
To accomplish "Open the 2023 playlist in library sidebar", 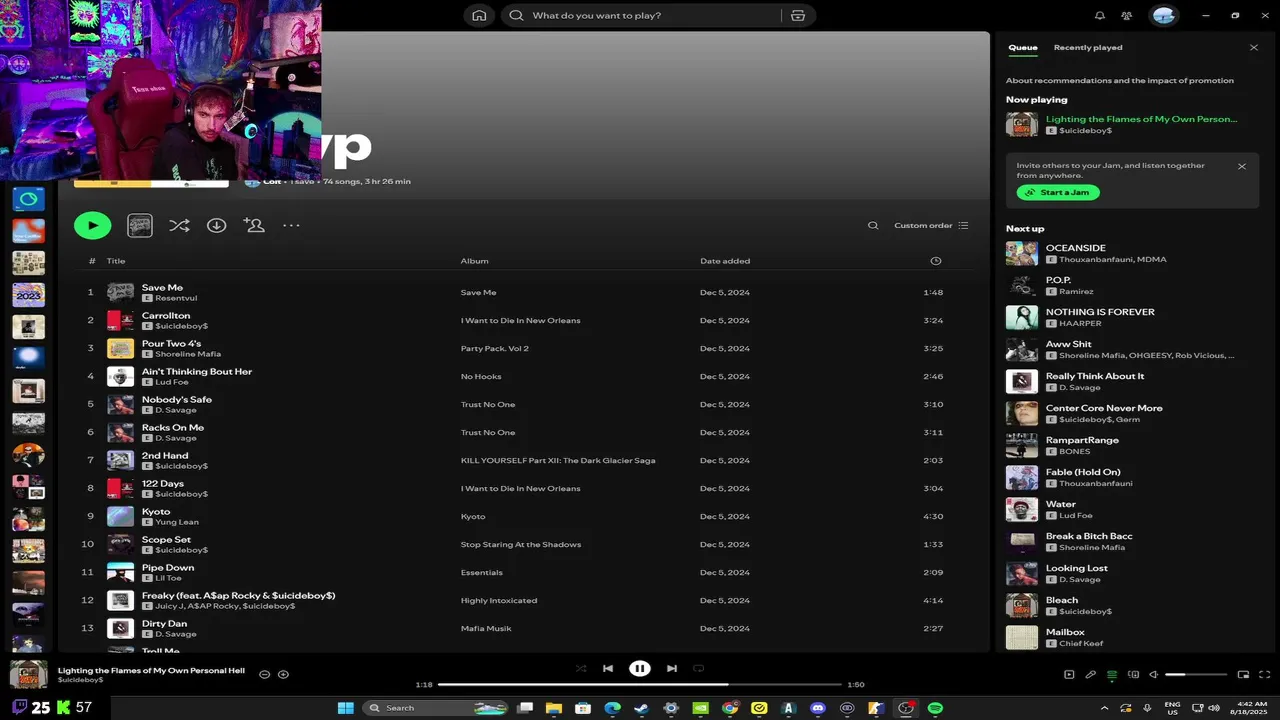I will (28, 295).
